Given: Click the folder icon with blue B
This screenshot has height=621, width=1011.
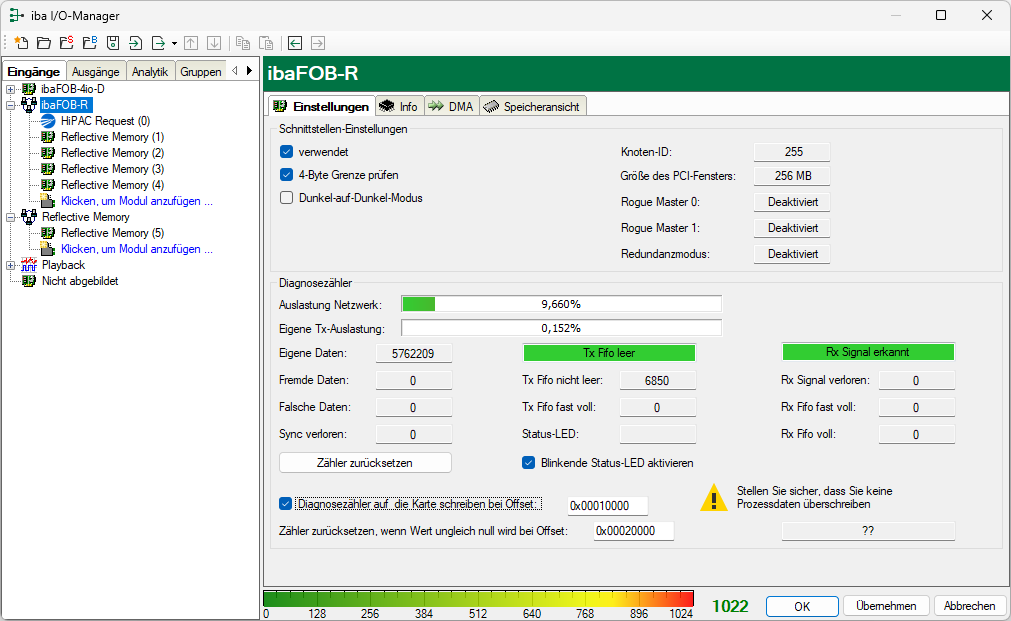Looking at the screenshot, I should (x=90, y=43).
